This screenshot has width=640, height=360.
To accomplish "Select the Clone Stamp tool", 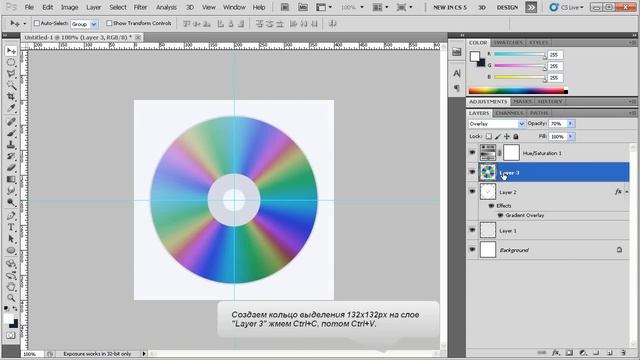I will (x=11, y=144).
